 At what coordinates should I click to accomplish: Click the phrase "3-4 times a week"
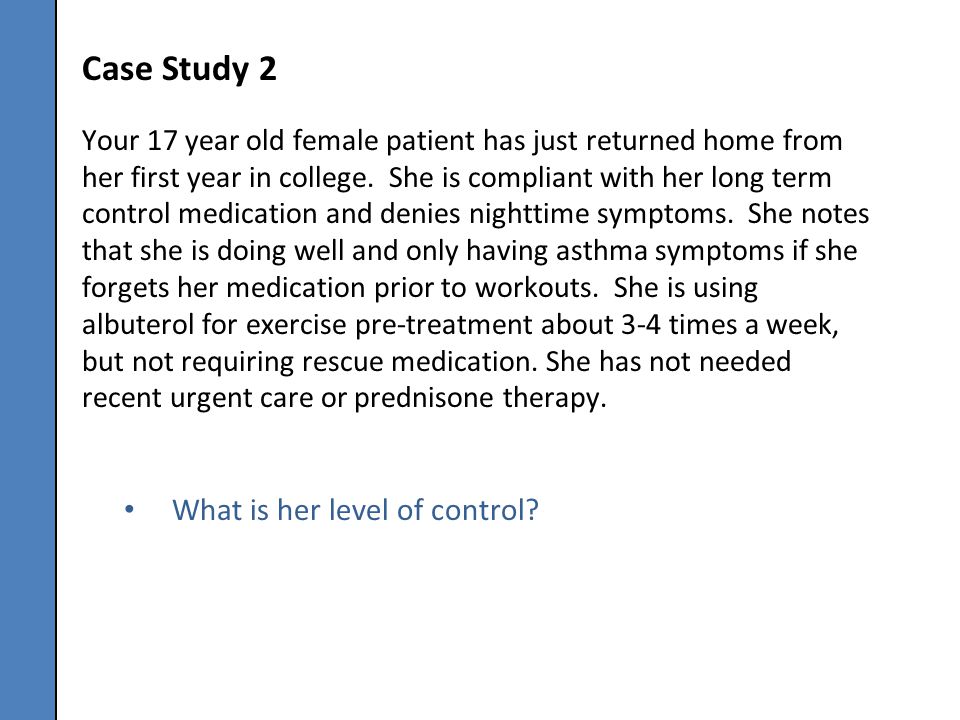click(728, 324)
